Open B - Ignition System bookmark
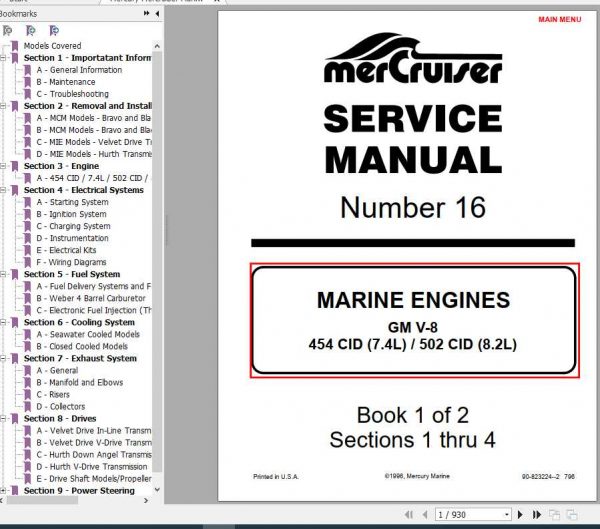This screenshot has width=600, height=529. (x=72, y=214)
